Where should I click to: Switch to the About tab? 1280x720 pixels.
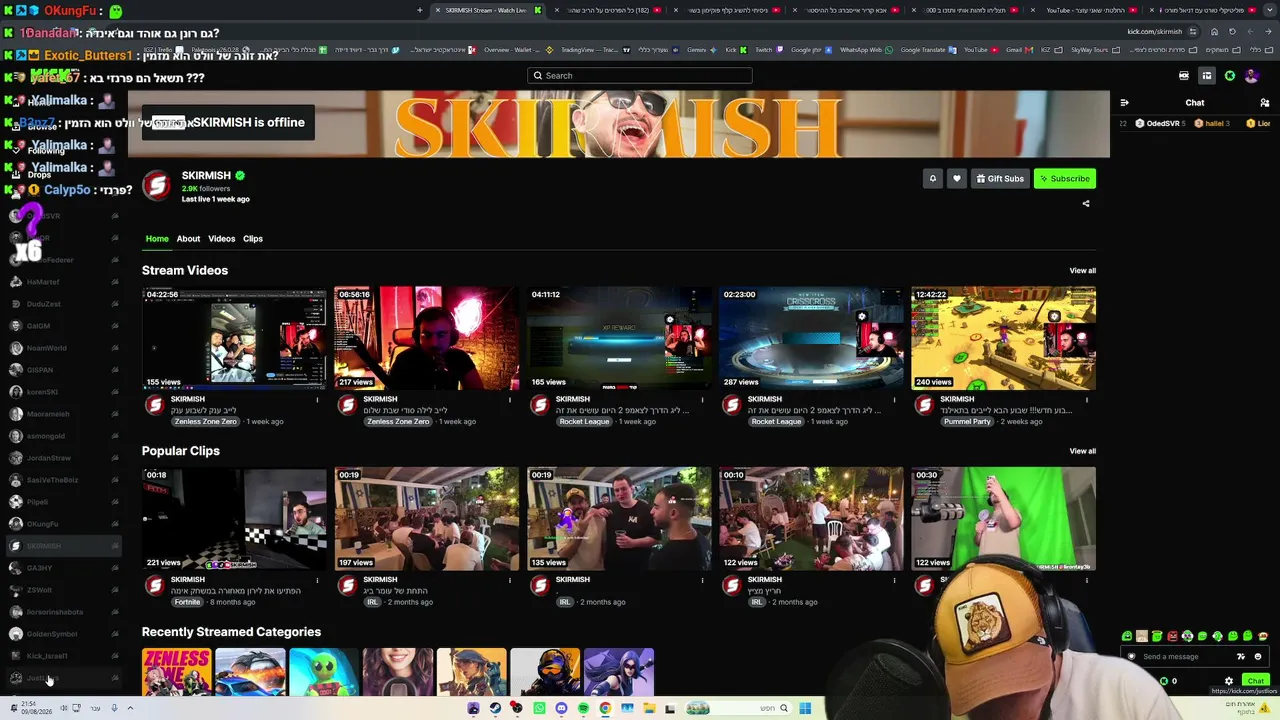(x=188, y=239)
